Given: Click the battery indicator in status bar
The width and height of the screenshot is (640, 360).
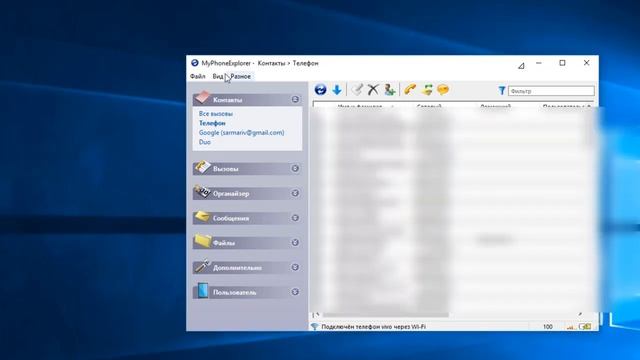Looking at the screenshot, I should click(585, 327).
